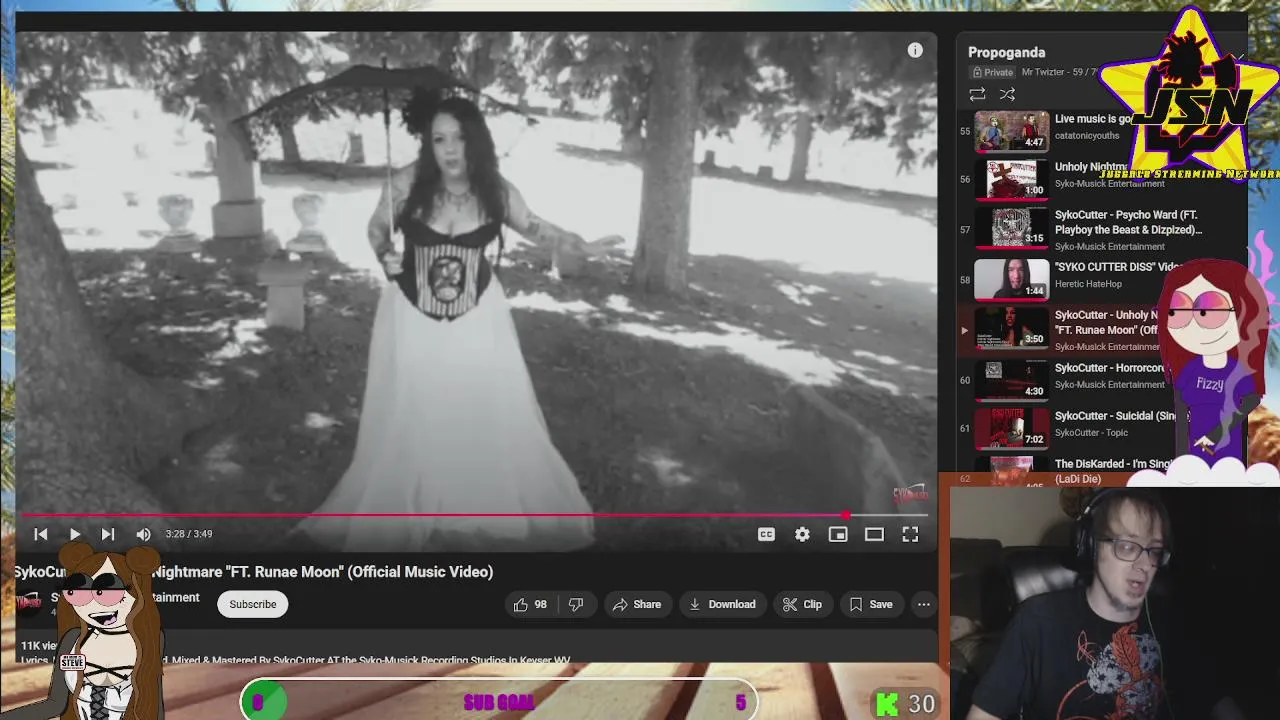1280x720 pixels.
Task: Play SykoCutter - Psycho Ward video
Action: pos(1128,222)
